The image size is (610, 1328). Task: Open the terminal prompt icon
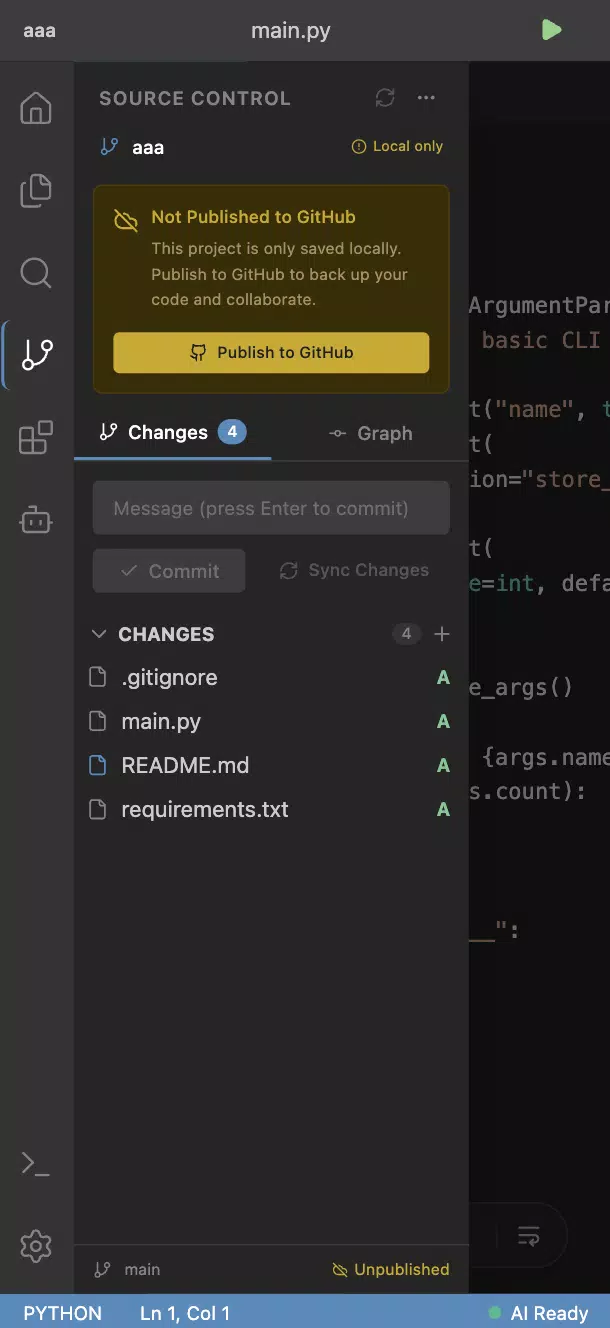[x=36, y=1163]
